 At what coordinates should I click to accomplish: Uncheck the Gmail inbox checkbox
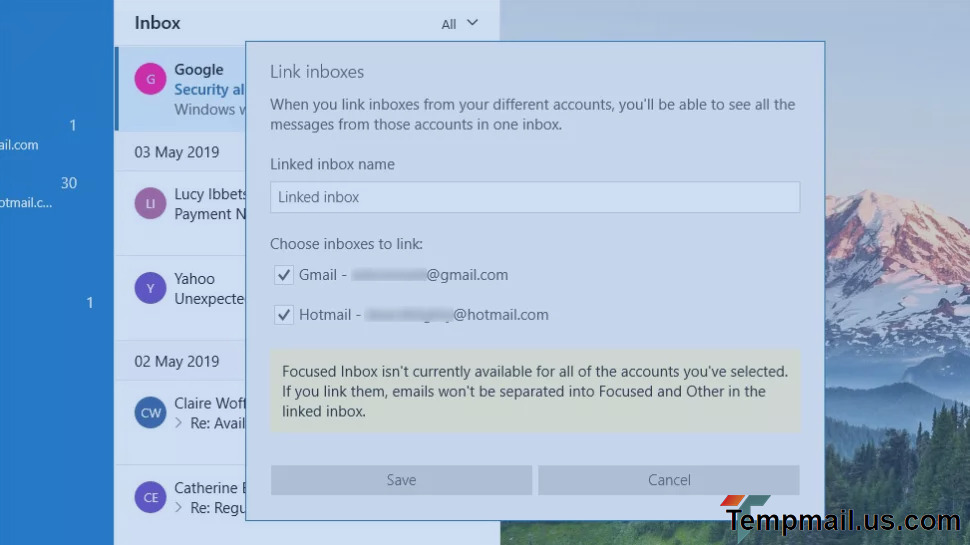coord(284,275)
